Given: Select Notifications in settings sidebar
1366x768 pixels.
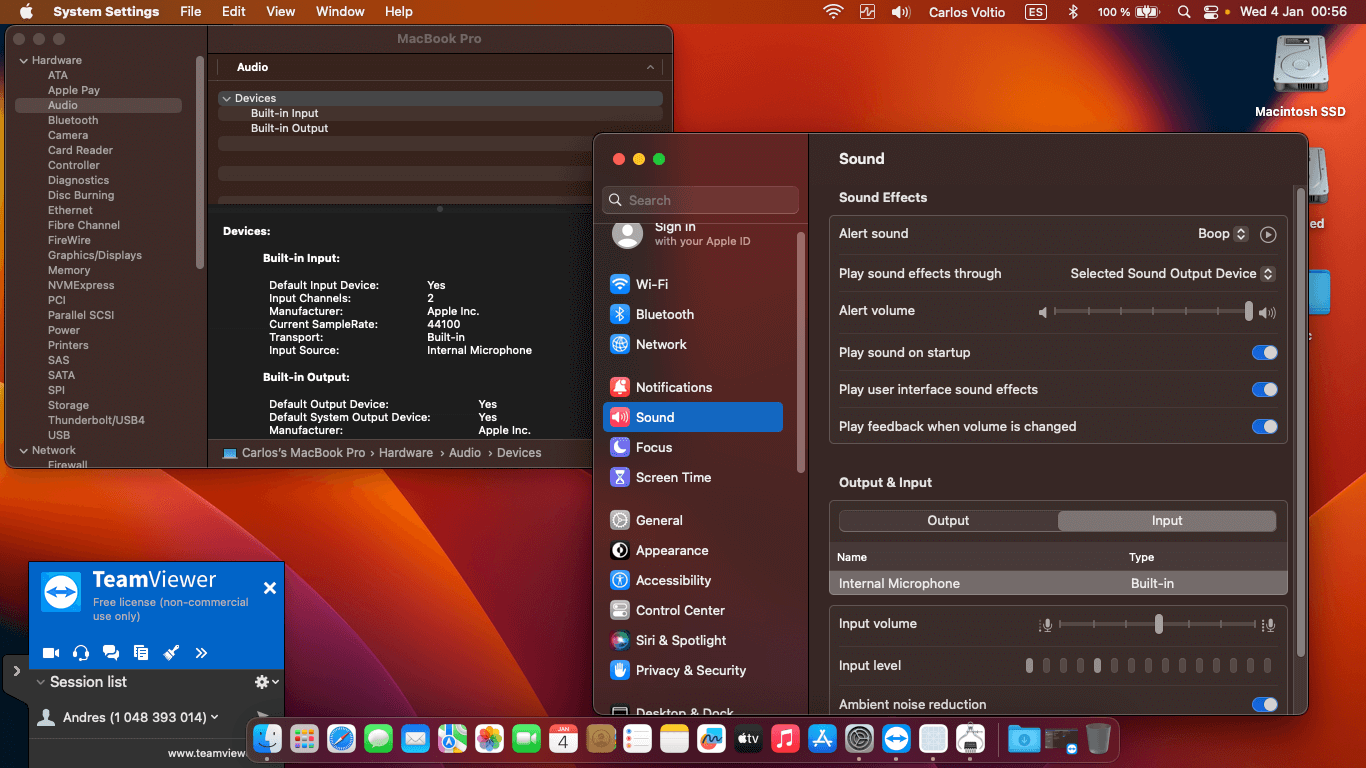Looking at the screenshot, I should [673, 387].
